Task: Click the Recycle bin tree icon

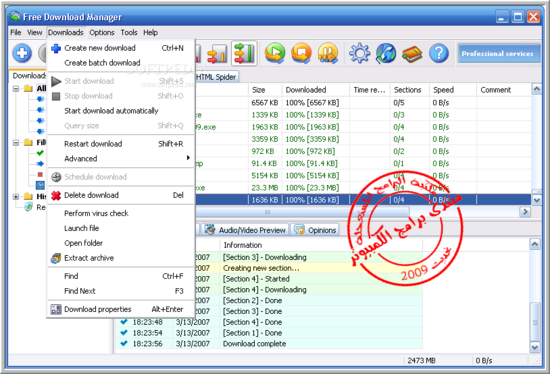Action: (x=28, y=207)
